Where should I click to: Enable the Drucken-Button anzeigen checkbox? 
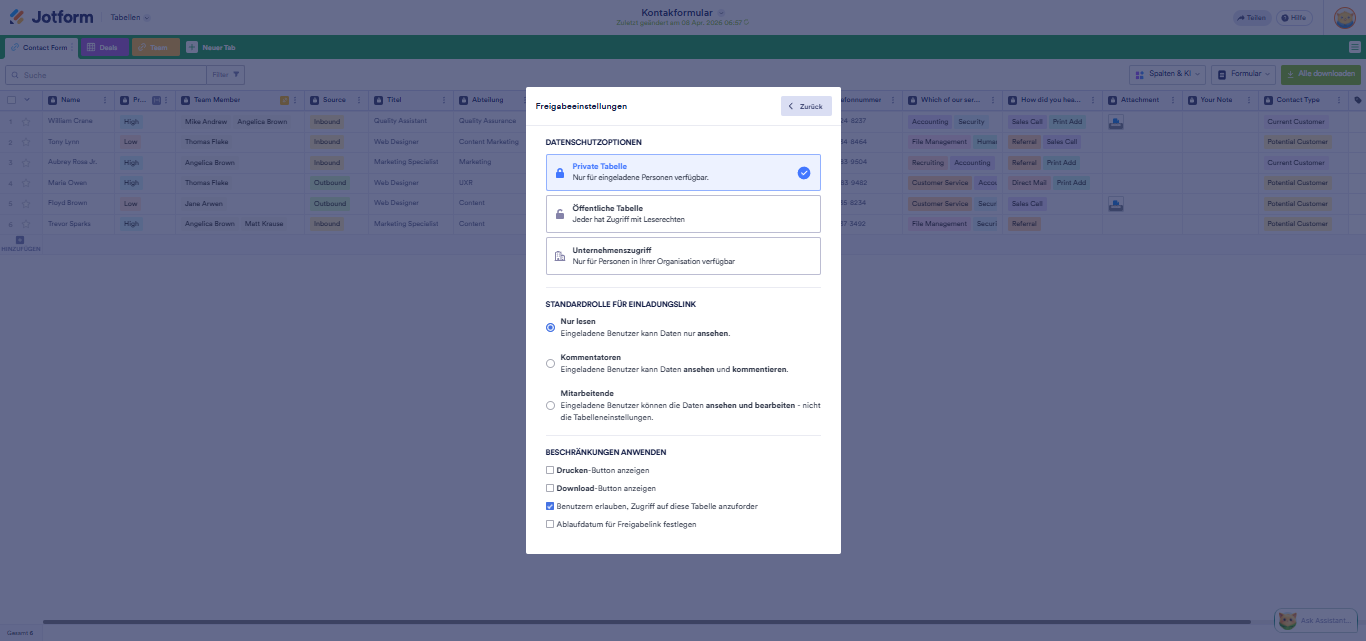pos(549,470)
